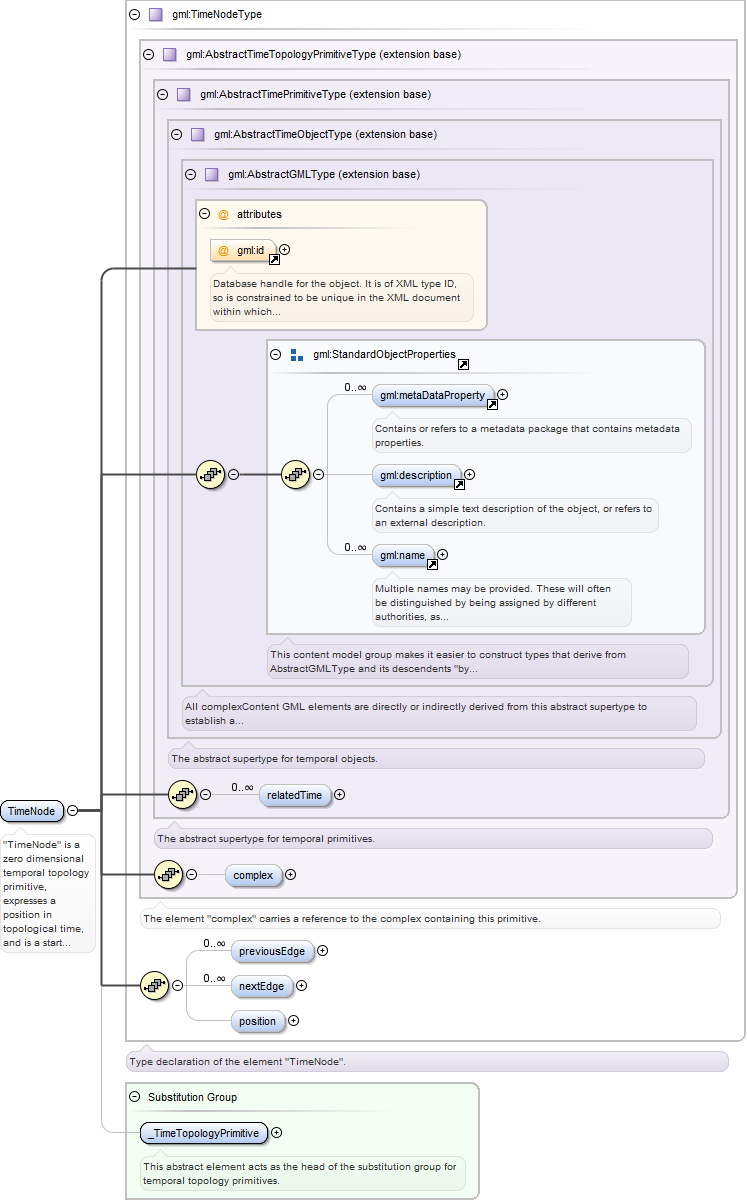
Task: Collapse gml:AbstractGMLType extension base
Action: (190, 174)
